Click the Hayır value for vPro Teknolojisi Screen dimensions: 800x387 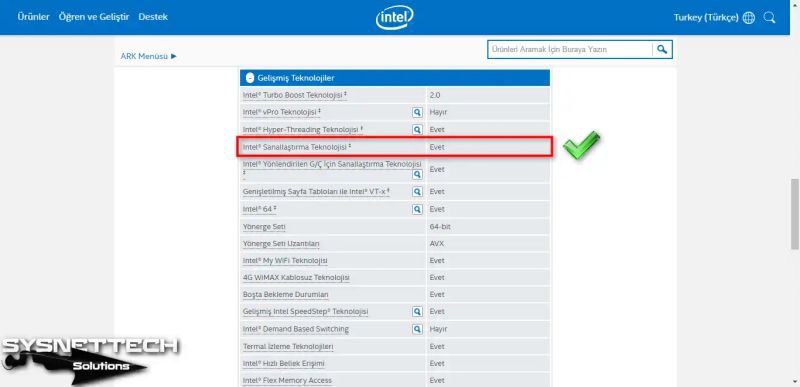click(438, 112)
